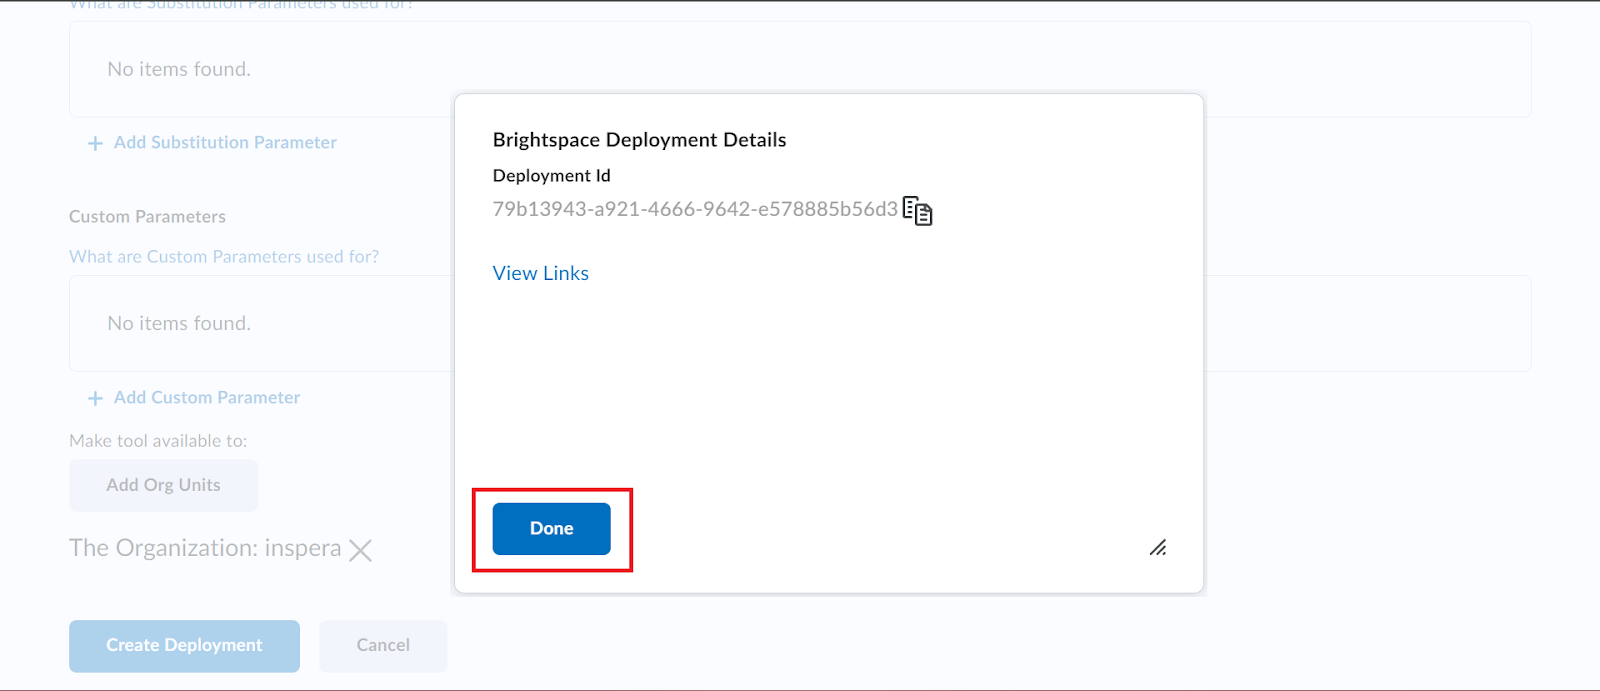Click Done in the deployment details dialog

tap(551, 528)
